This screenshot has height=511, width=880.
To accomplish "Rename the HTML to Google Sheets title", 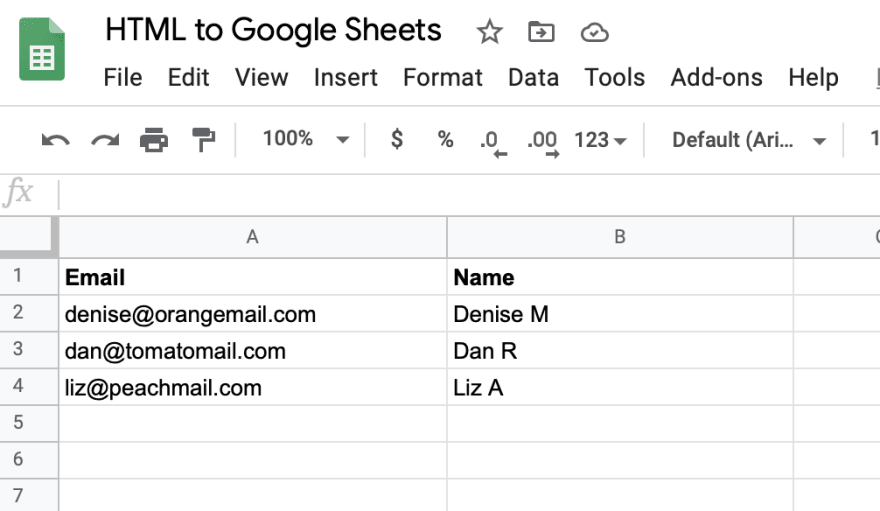I will (x=273, y=30).
